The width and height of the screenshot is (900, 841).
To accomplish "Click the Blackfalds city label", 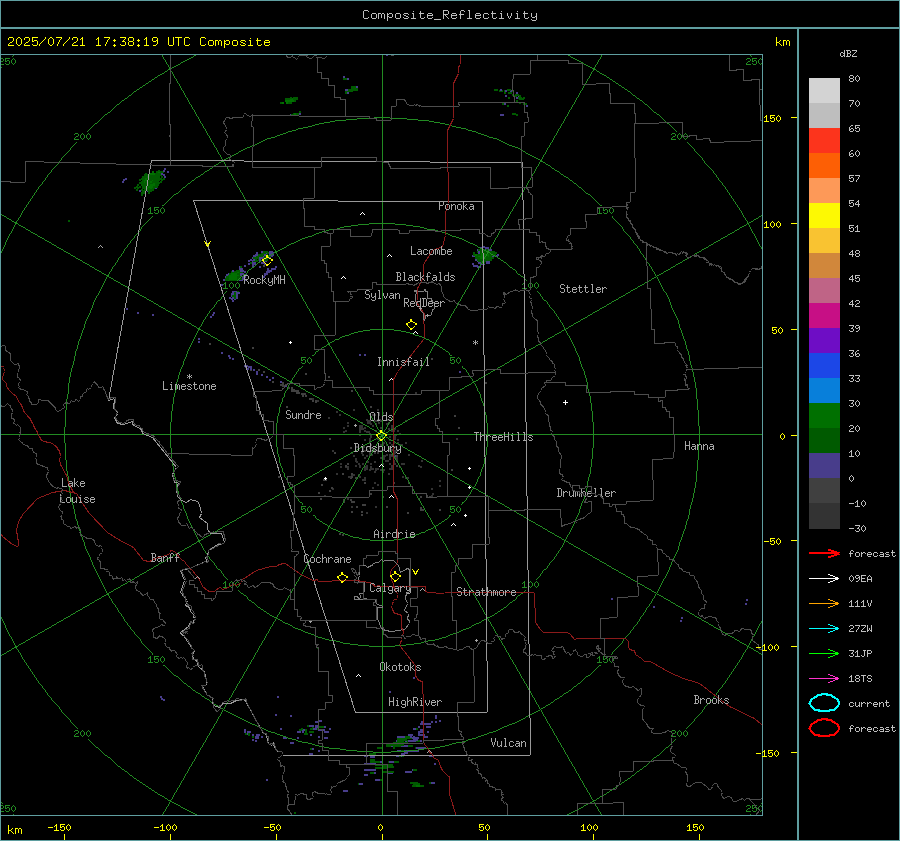I will pyautogui.click(x=425, y=277).
